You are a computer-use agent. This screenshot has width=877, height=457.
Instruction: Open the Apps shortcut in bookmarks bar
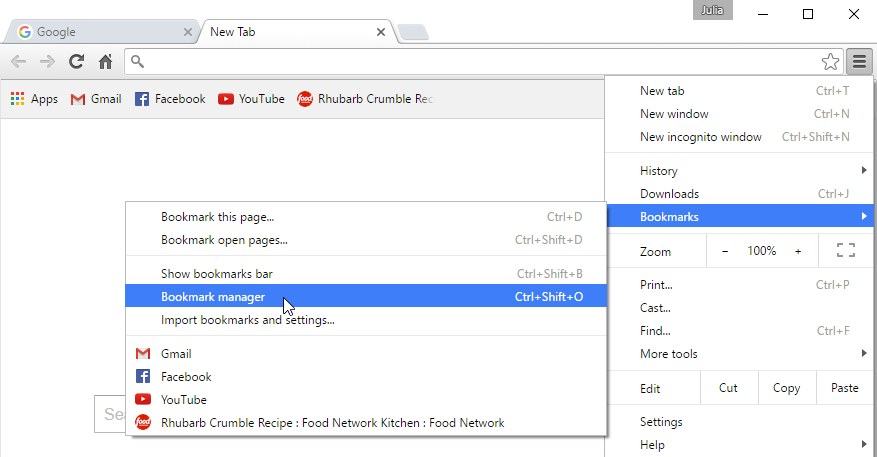click(x=34, y=99)
